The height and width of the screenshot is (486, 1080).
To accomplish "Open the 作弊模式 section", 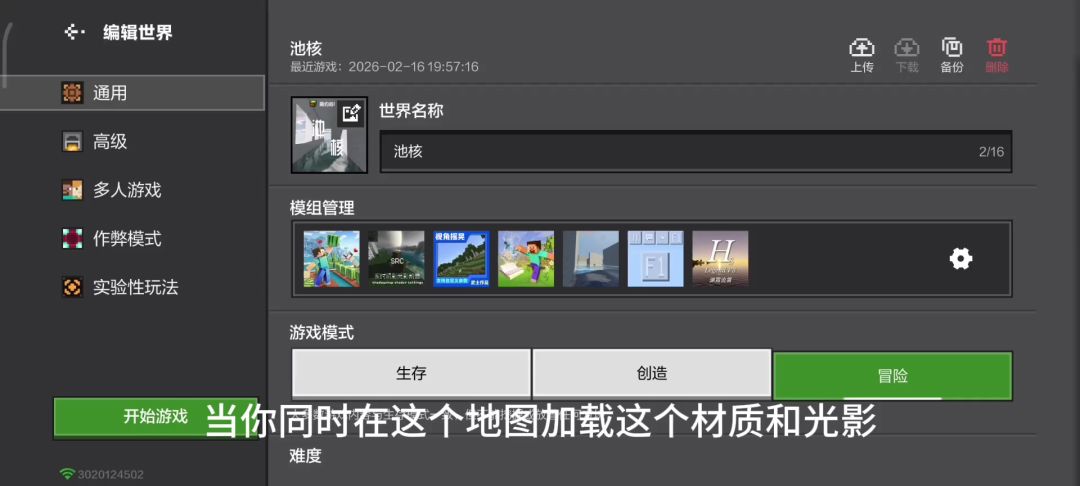I will coord(126,239).
